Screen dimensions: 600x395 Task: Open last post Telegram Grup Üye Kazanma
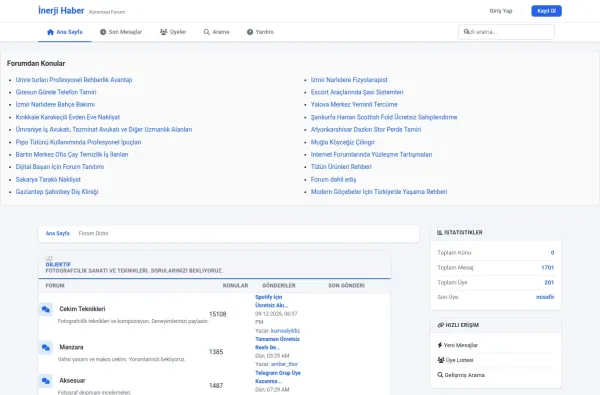point(278,377)
